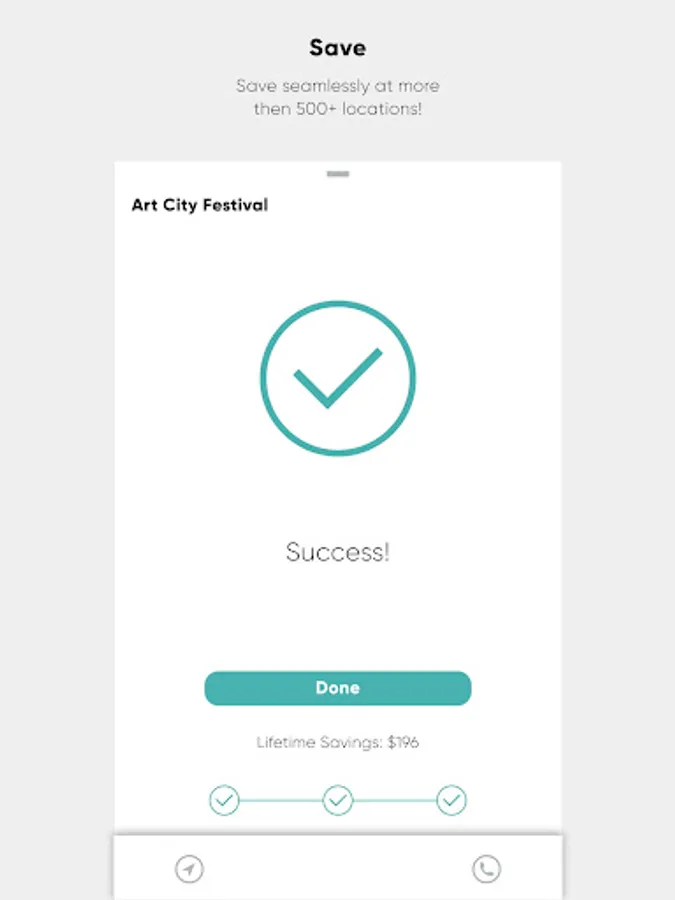675x900 pixels.
Task: Click the Success! message text
Action: (338, 552)
